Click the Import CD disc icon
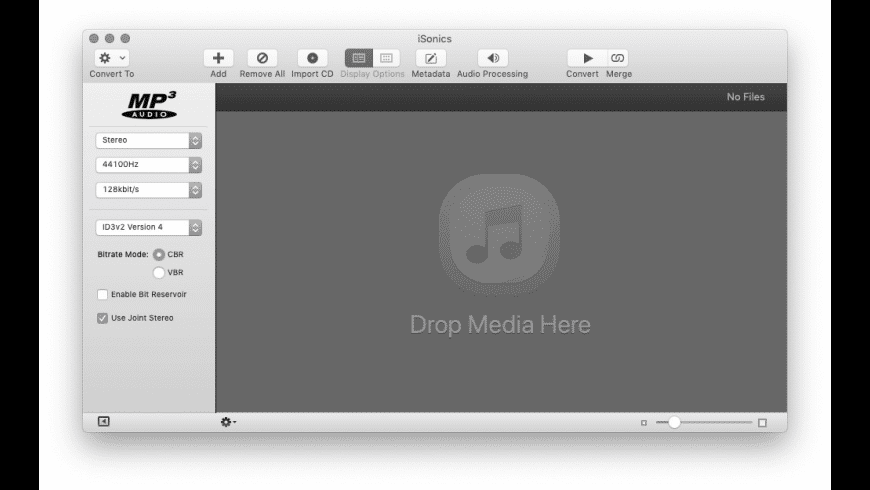Screen dimensions: 870x490 (x=312, y=58)
